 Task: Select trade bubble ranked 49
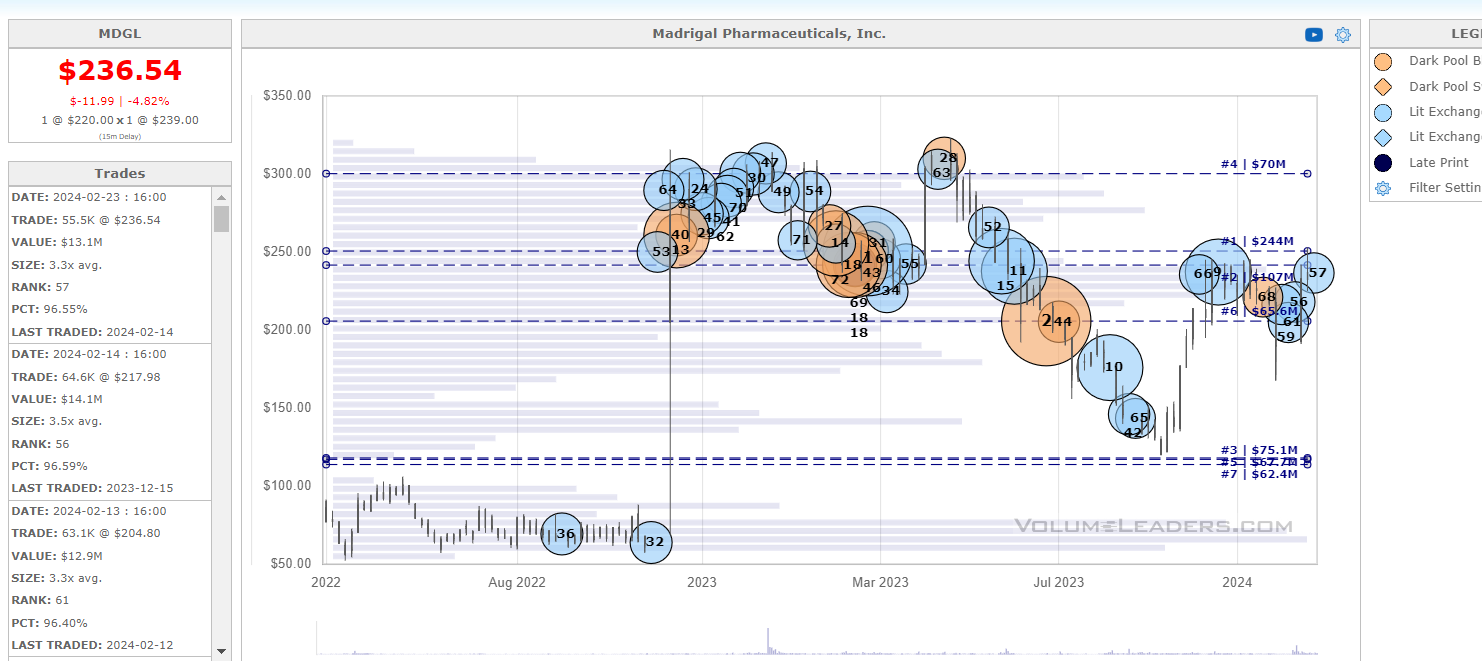pyautogui.click(x=780, y=192)
